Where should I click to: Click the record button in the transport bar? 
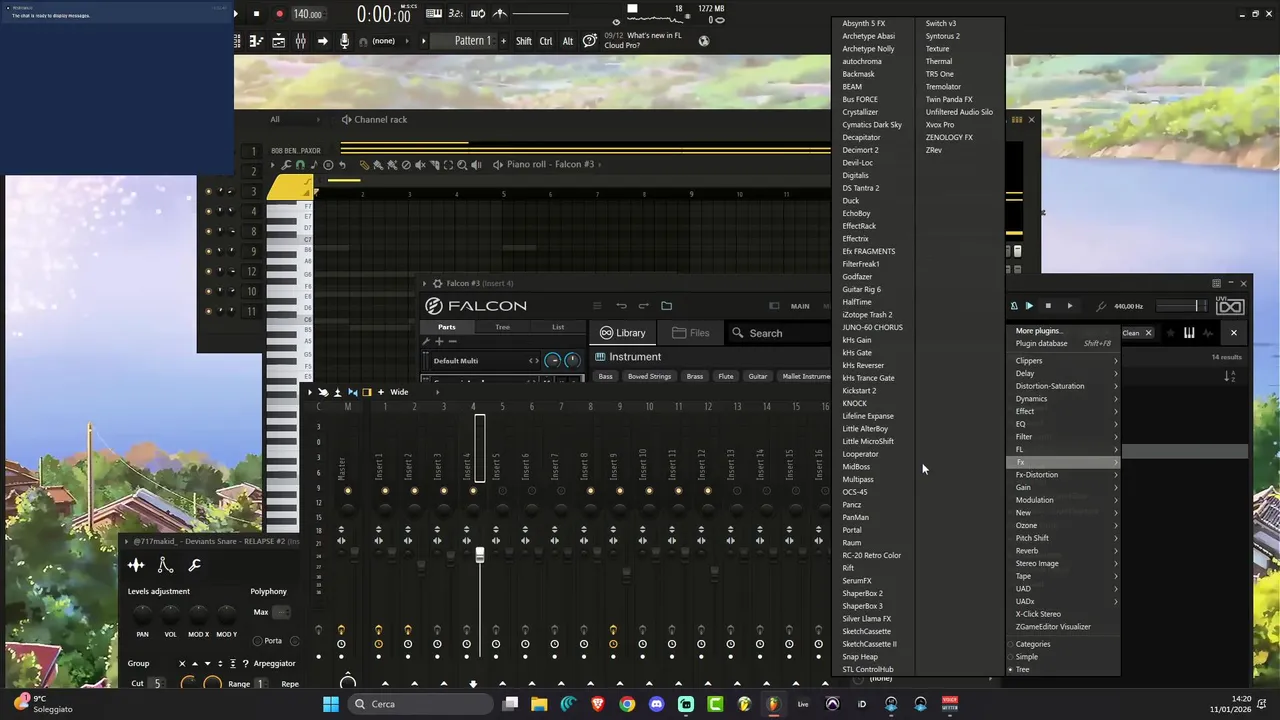pyautogui.click(x=279, y=14)
